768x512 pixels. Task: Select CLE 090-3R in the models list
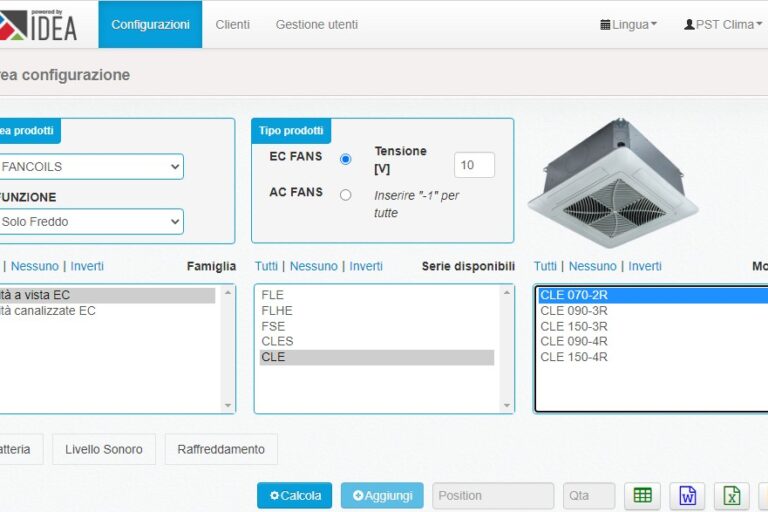pos(574,311)
